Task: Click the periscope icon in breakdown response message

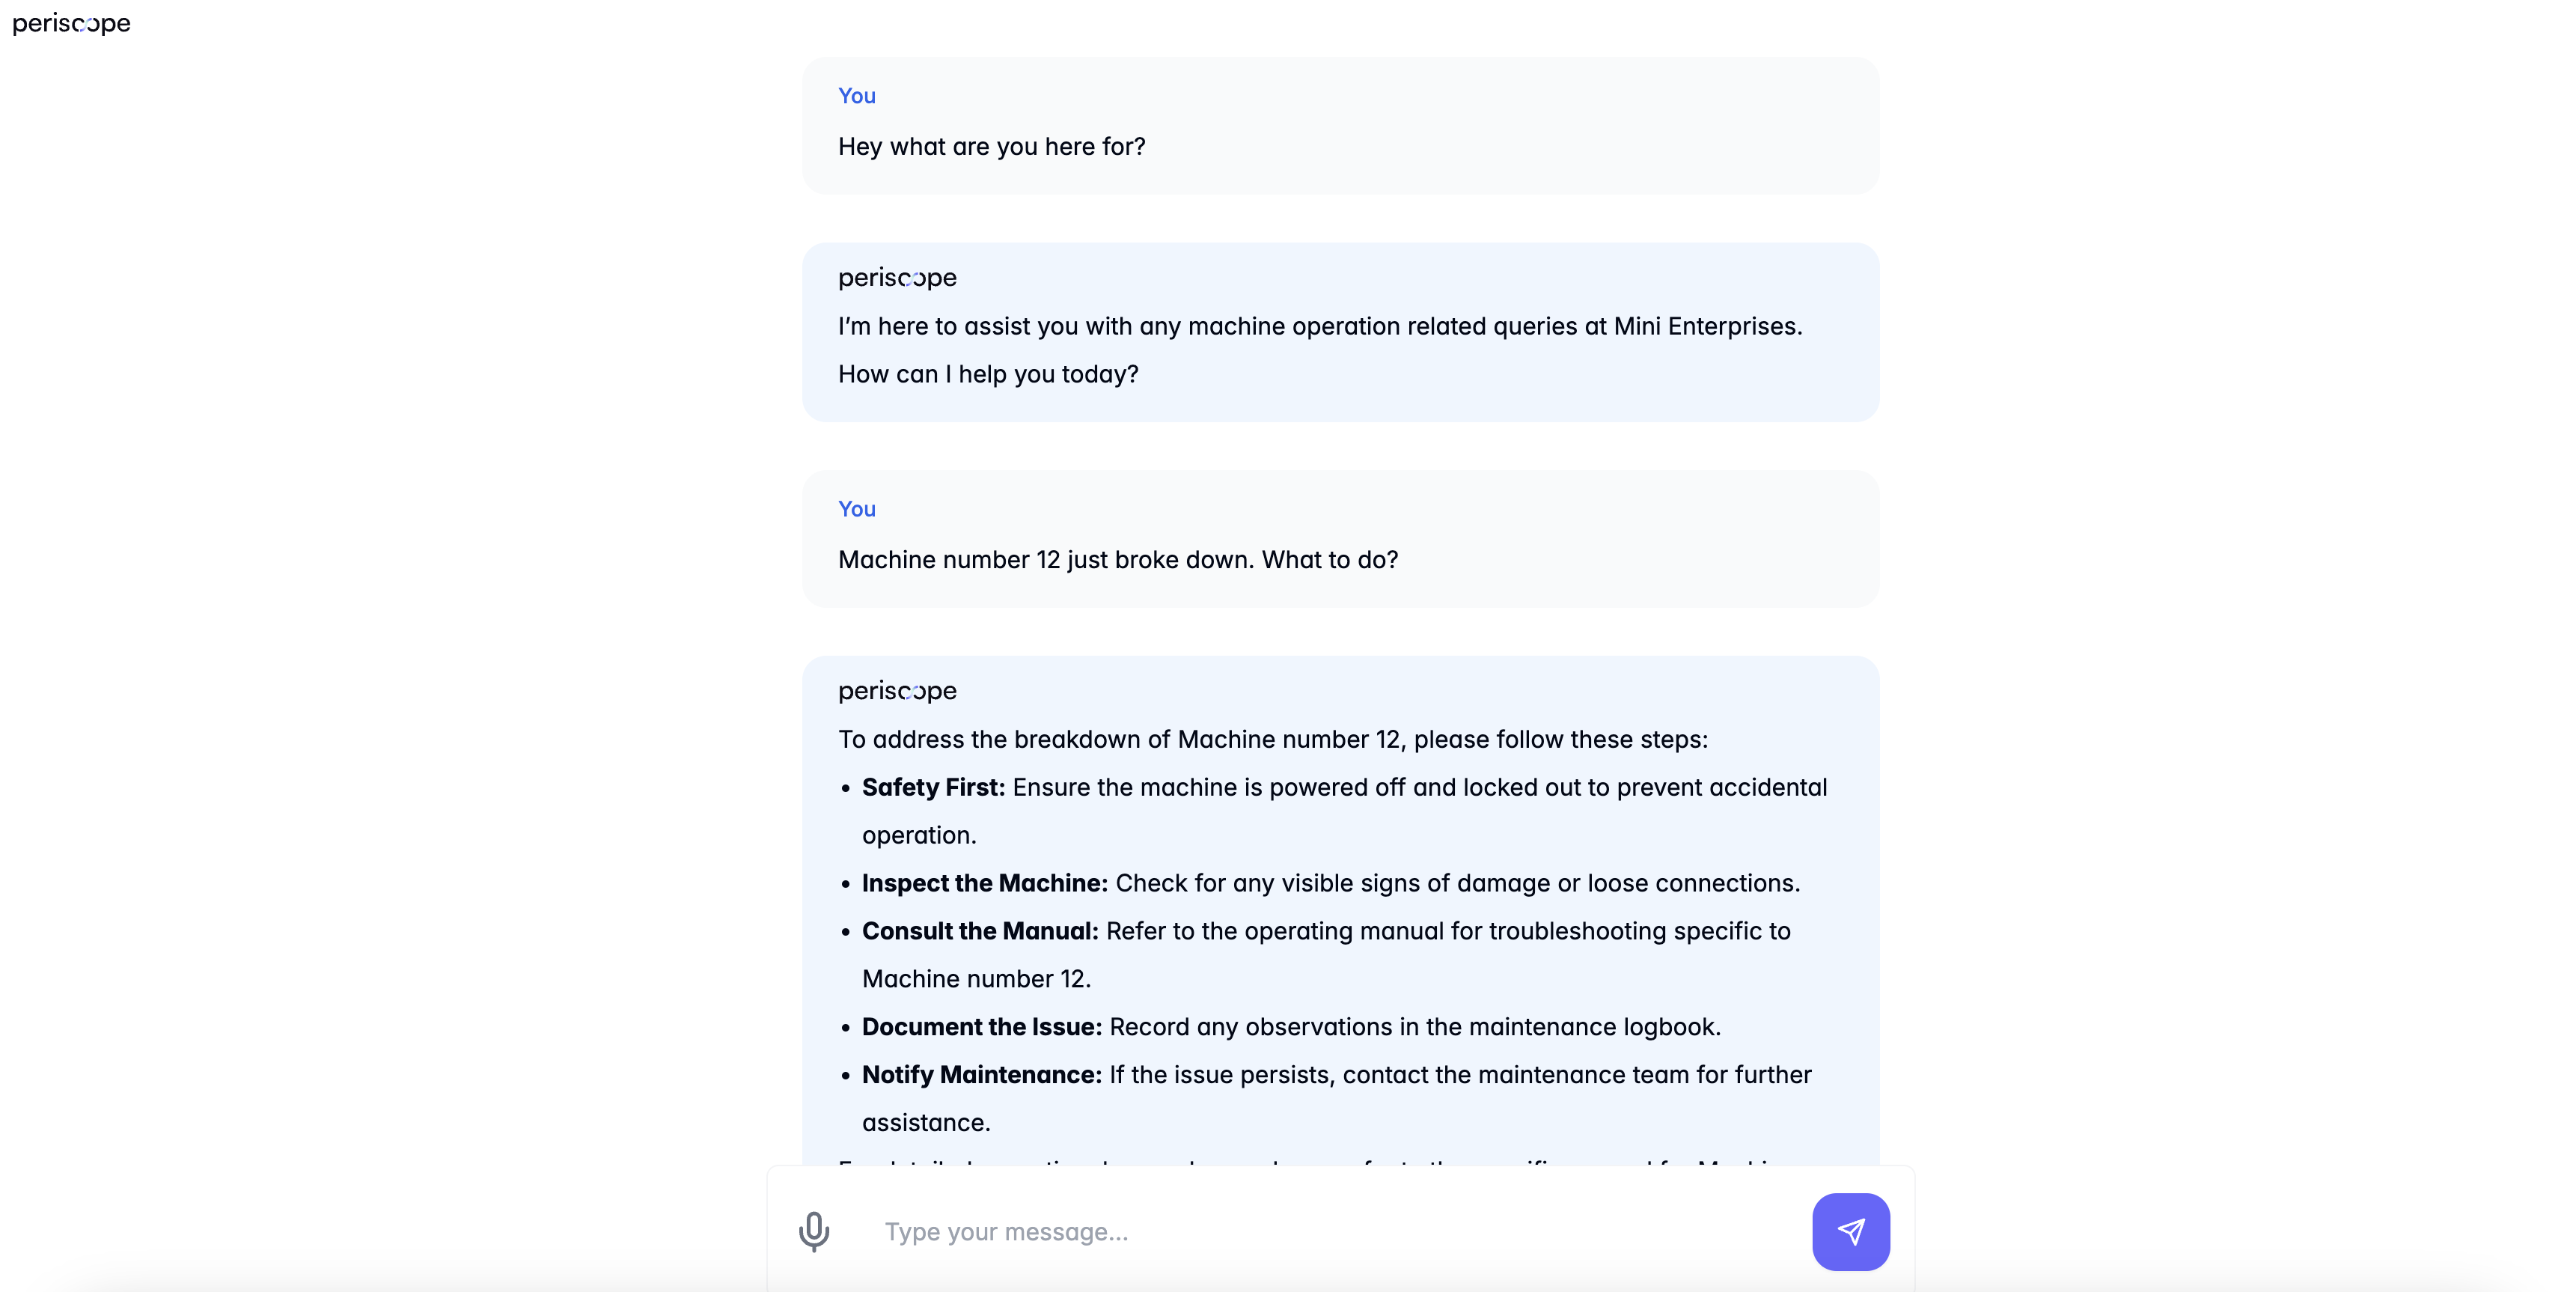Action: [x=896, y=690]
